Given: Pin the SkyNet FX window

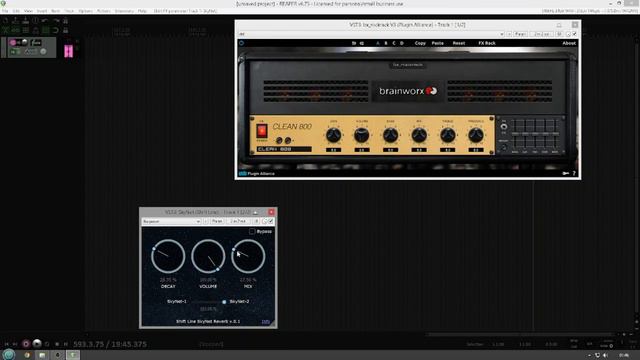Looking at the screenshot, I should [256, 212].
